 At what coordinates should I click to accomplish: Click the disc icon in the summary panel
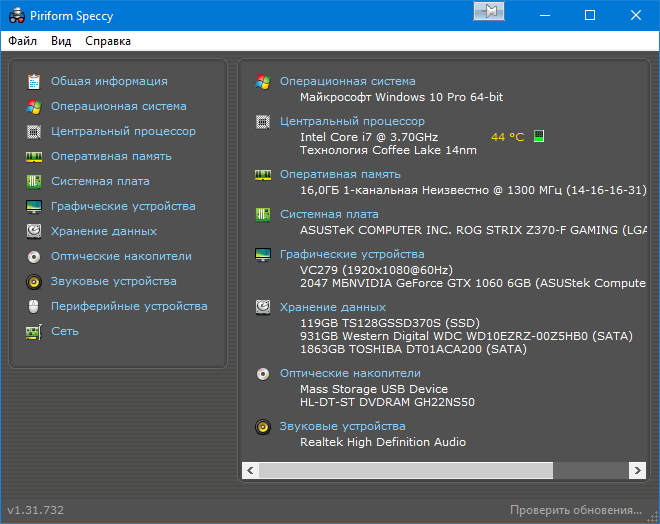(263, 374)
